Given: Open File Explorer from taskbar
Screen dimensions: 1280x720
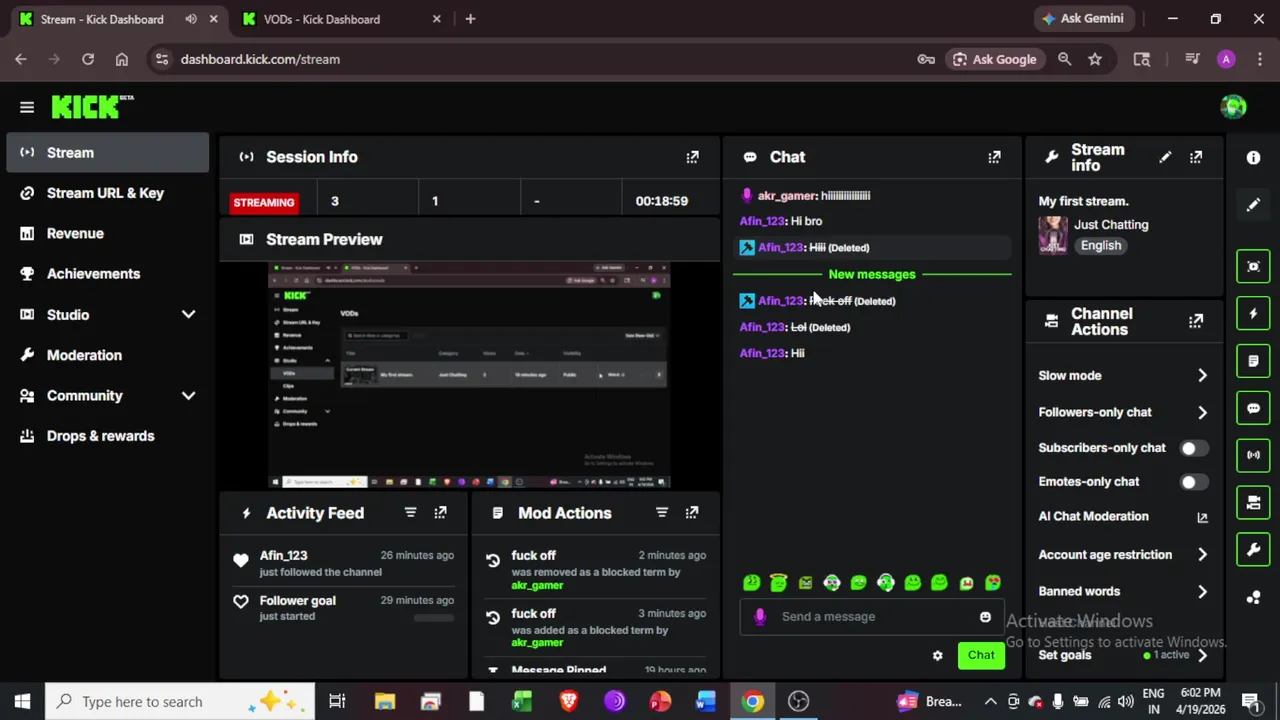Looking at the screenshot, I should [x=384, y=702].
